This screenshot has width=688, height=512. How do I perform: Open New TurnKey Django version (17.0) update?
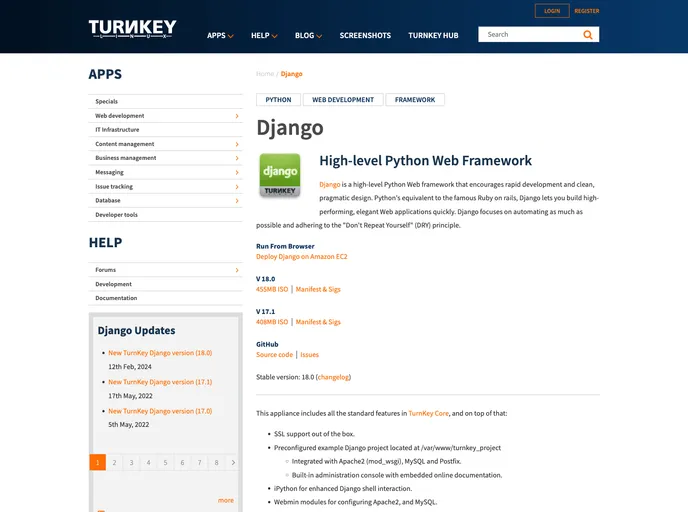[160, 411]
